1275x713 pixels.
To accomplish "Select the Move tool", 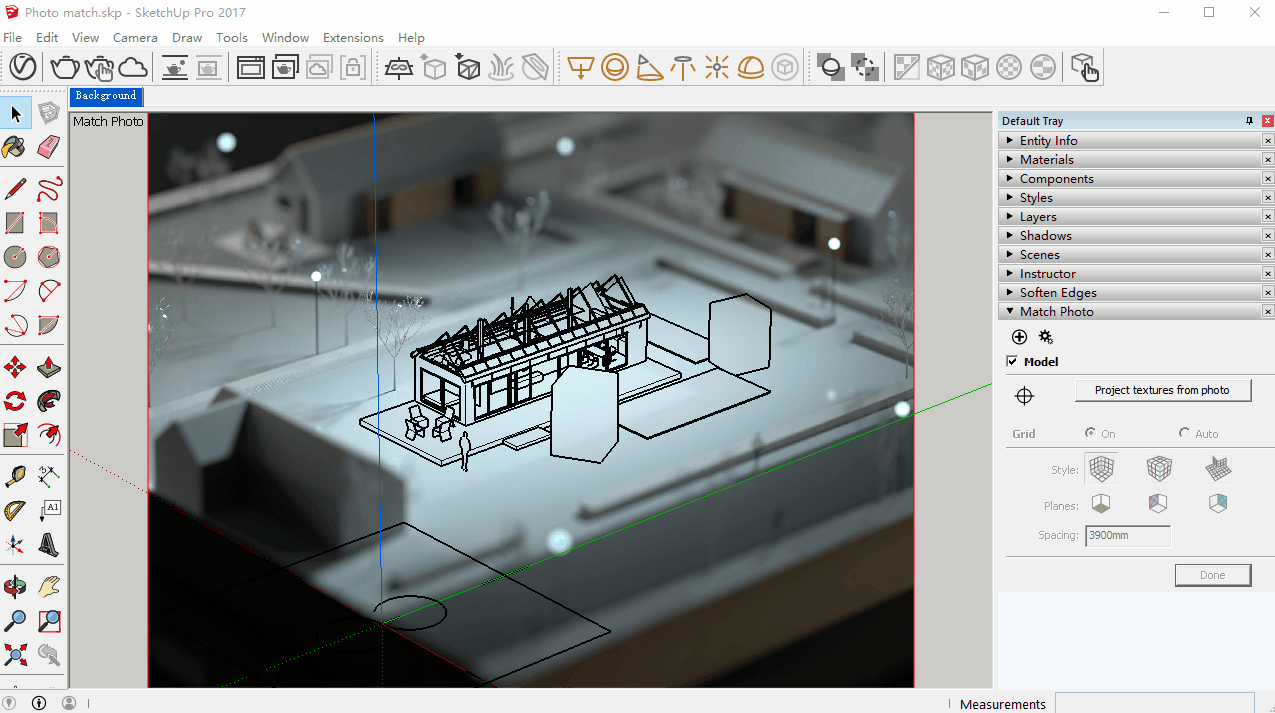I will tap(15, 367).
